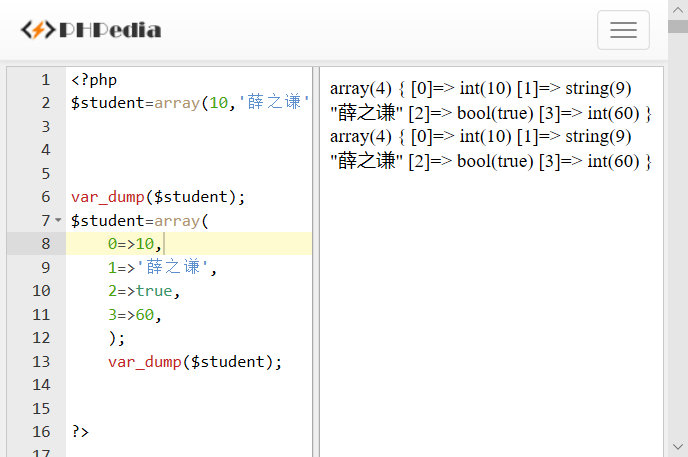Click line number 14 in the gutter
This screenshot has height=457, width=688.
tap(41, 385)
